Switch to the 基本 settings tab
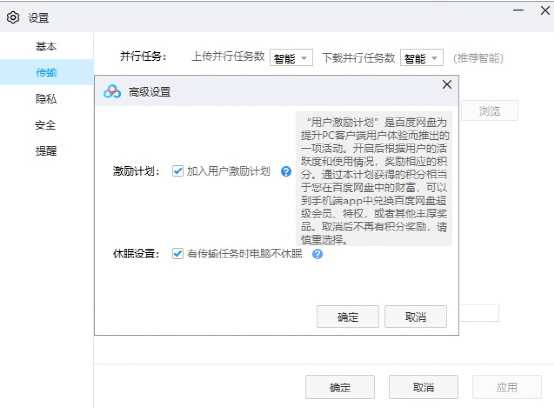The image size is (554, 408). click(x=46, y=46)
